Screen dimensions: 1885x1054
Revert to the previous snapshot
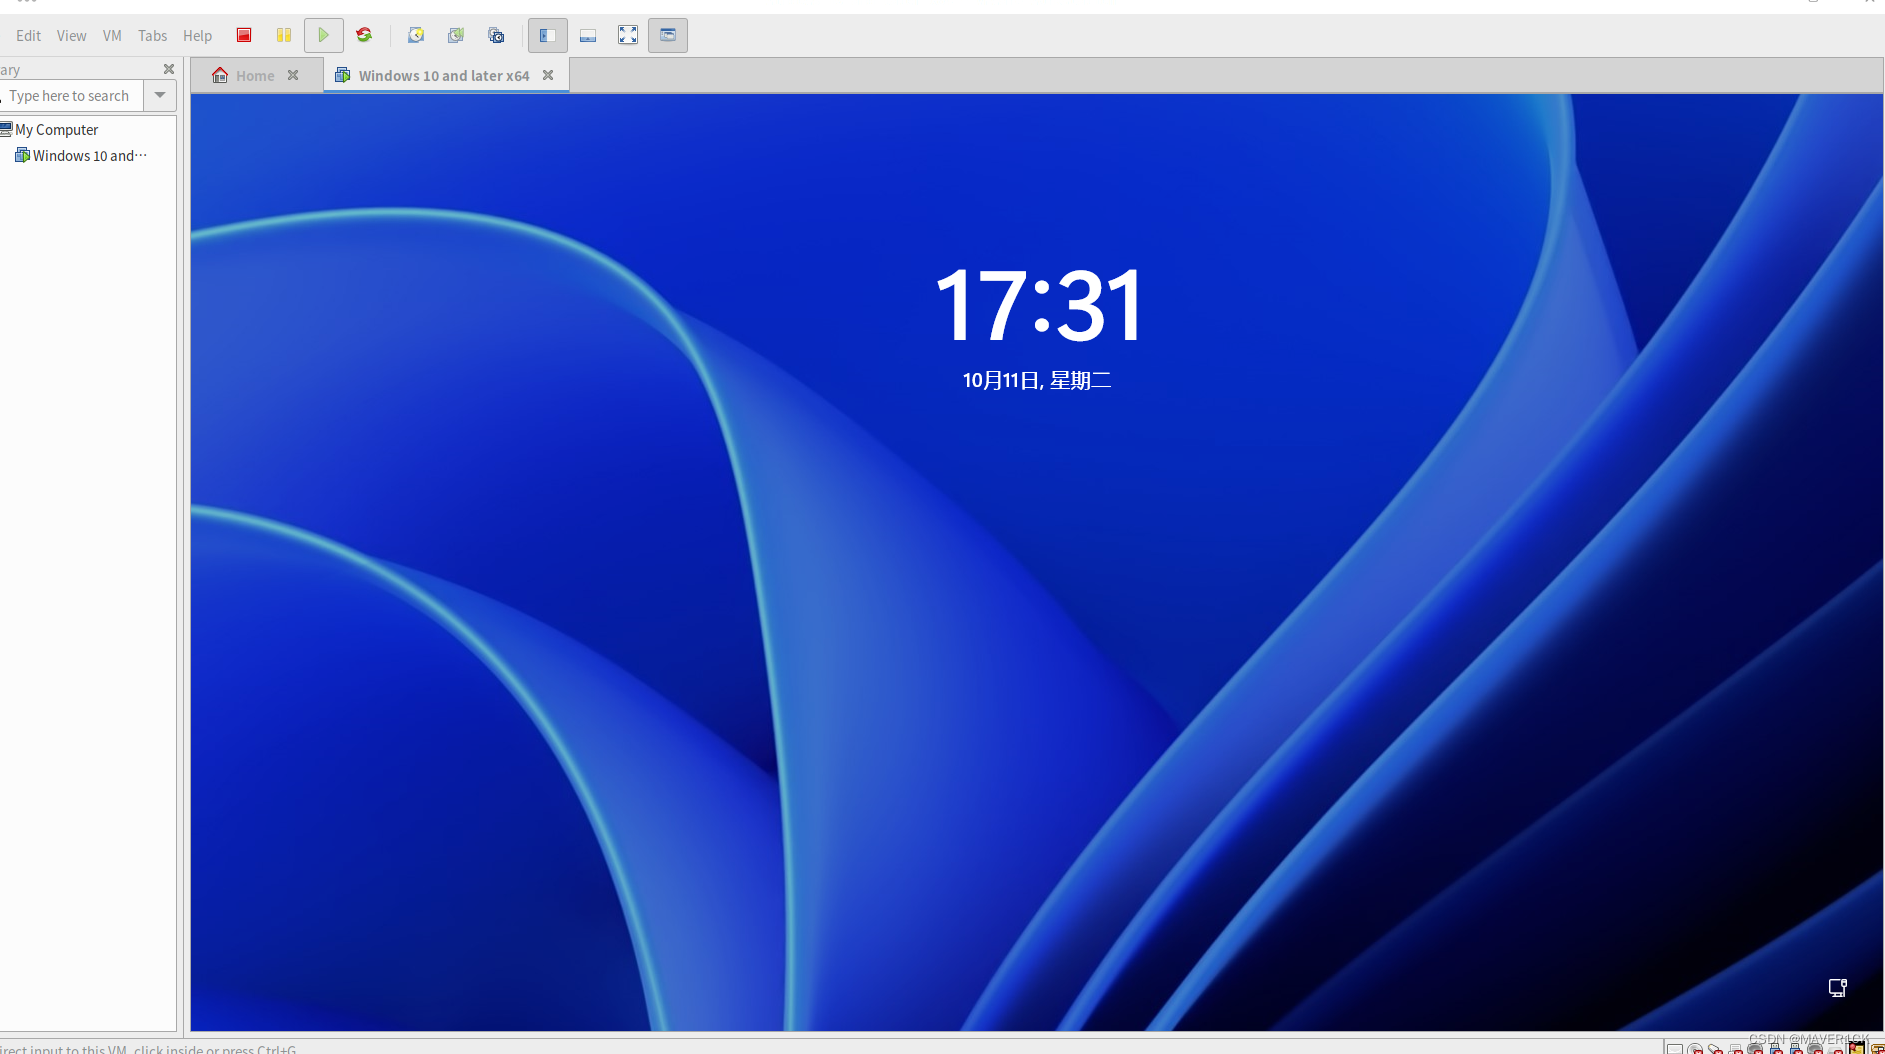pyautogui.click(x=456, y=35)
